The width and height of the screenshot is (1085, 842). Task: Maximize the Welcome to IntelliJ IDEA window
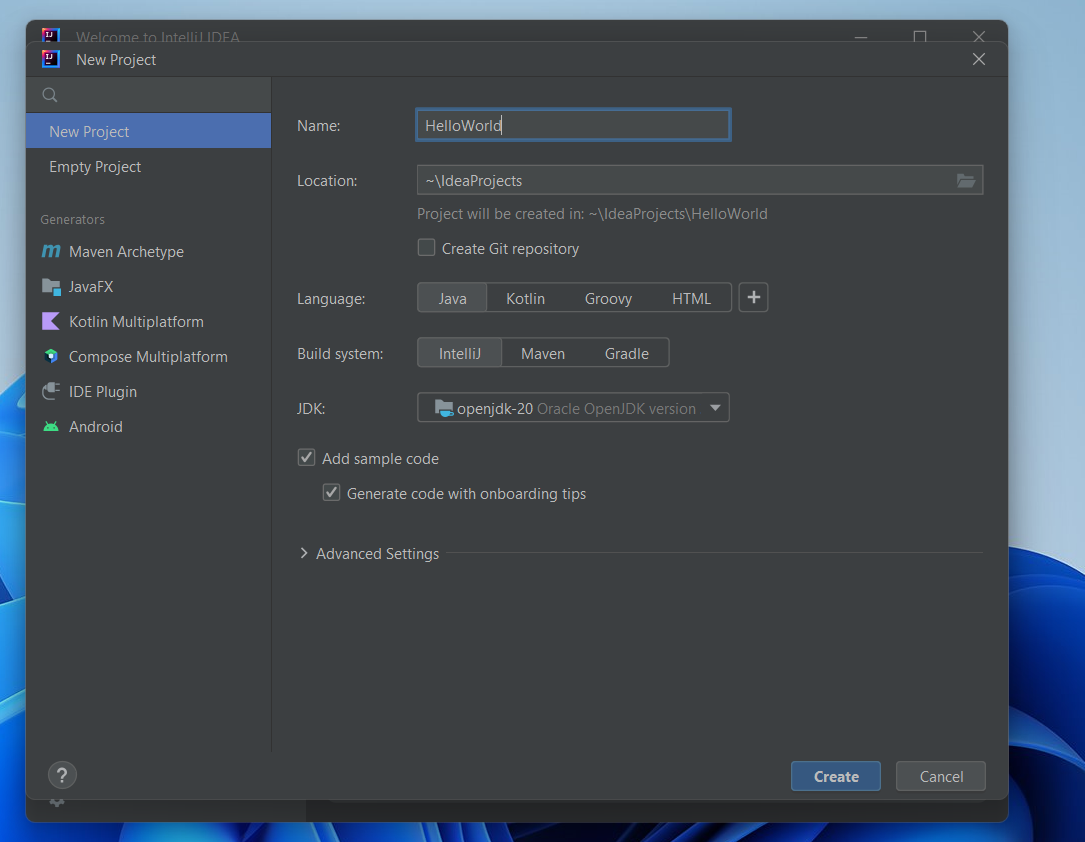(920, 36)
